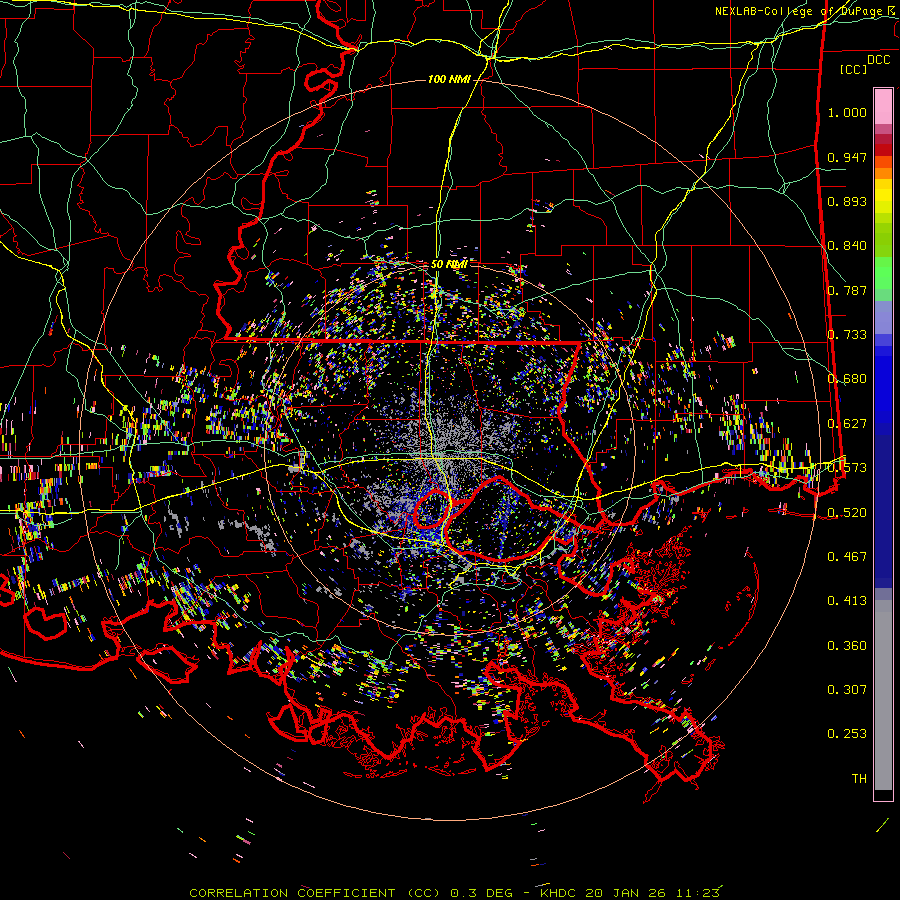Select the "0.840" scale value
900x900 pixels.
tap(847, 246)
